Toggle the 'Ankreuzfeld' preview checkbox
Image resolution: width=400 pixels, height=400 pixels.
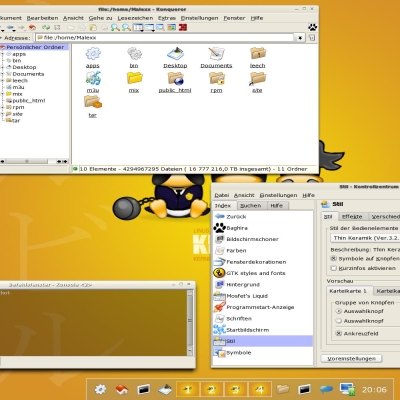(339, 333)
